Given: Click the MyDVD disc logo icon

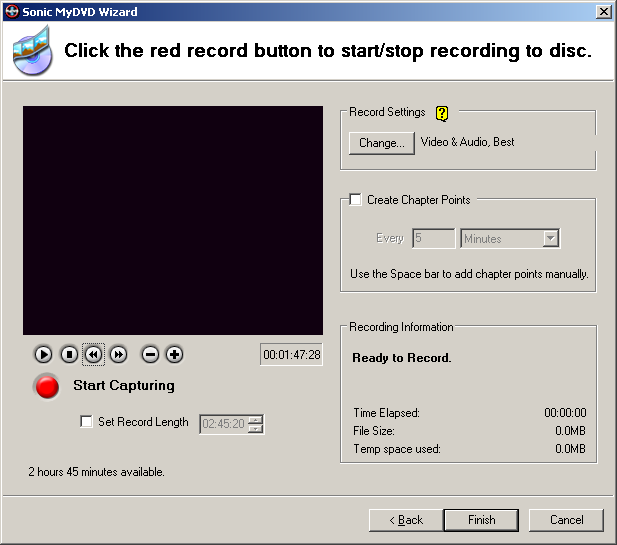Looking at the screenshot, I should click(32, 50).
